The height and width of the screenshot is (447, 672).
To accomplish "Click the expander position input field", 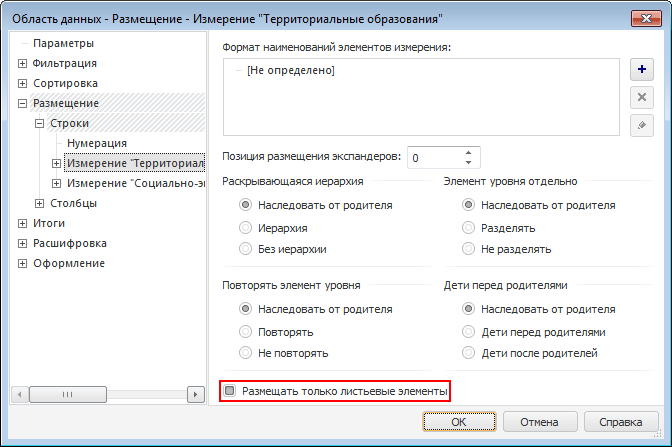I will tap(432, 158).
